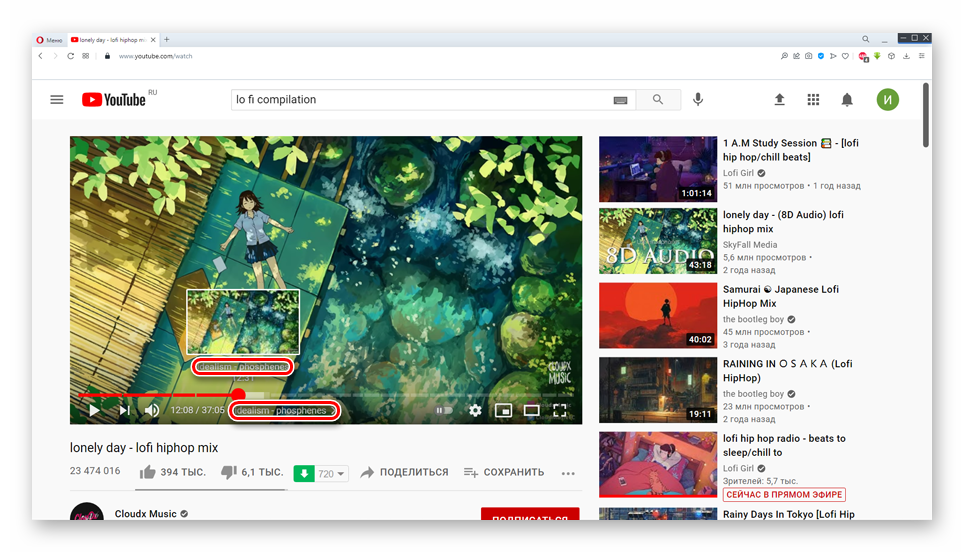The image size is (964, 552).
Task: Open the on-screen keyboard in search box
Action: coord(620,100)
